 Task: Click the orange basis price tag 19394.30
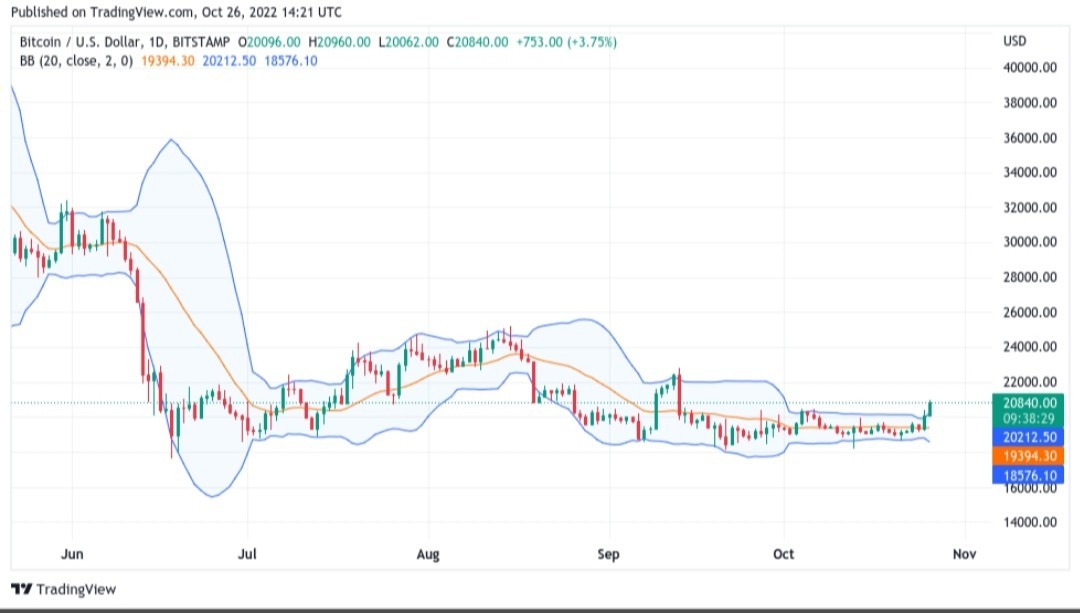tap(1028, 455)
